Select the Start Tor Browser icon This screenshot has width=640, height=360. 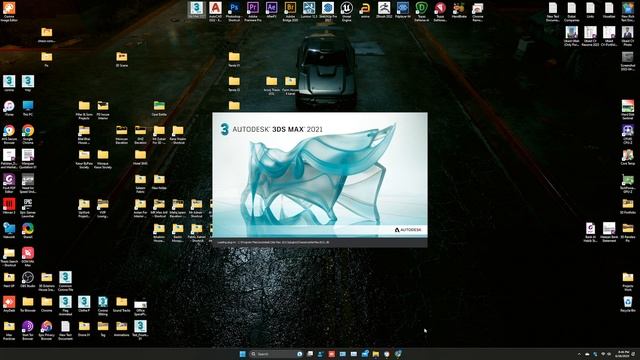(28, 330)
